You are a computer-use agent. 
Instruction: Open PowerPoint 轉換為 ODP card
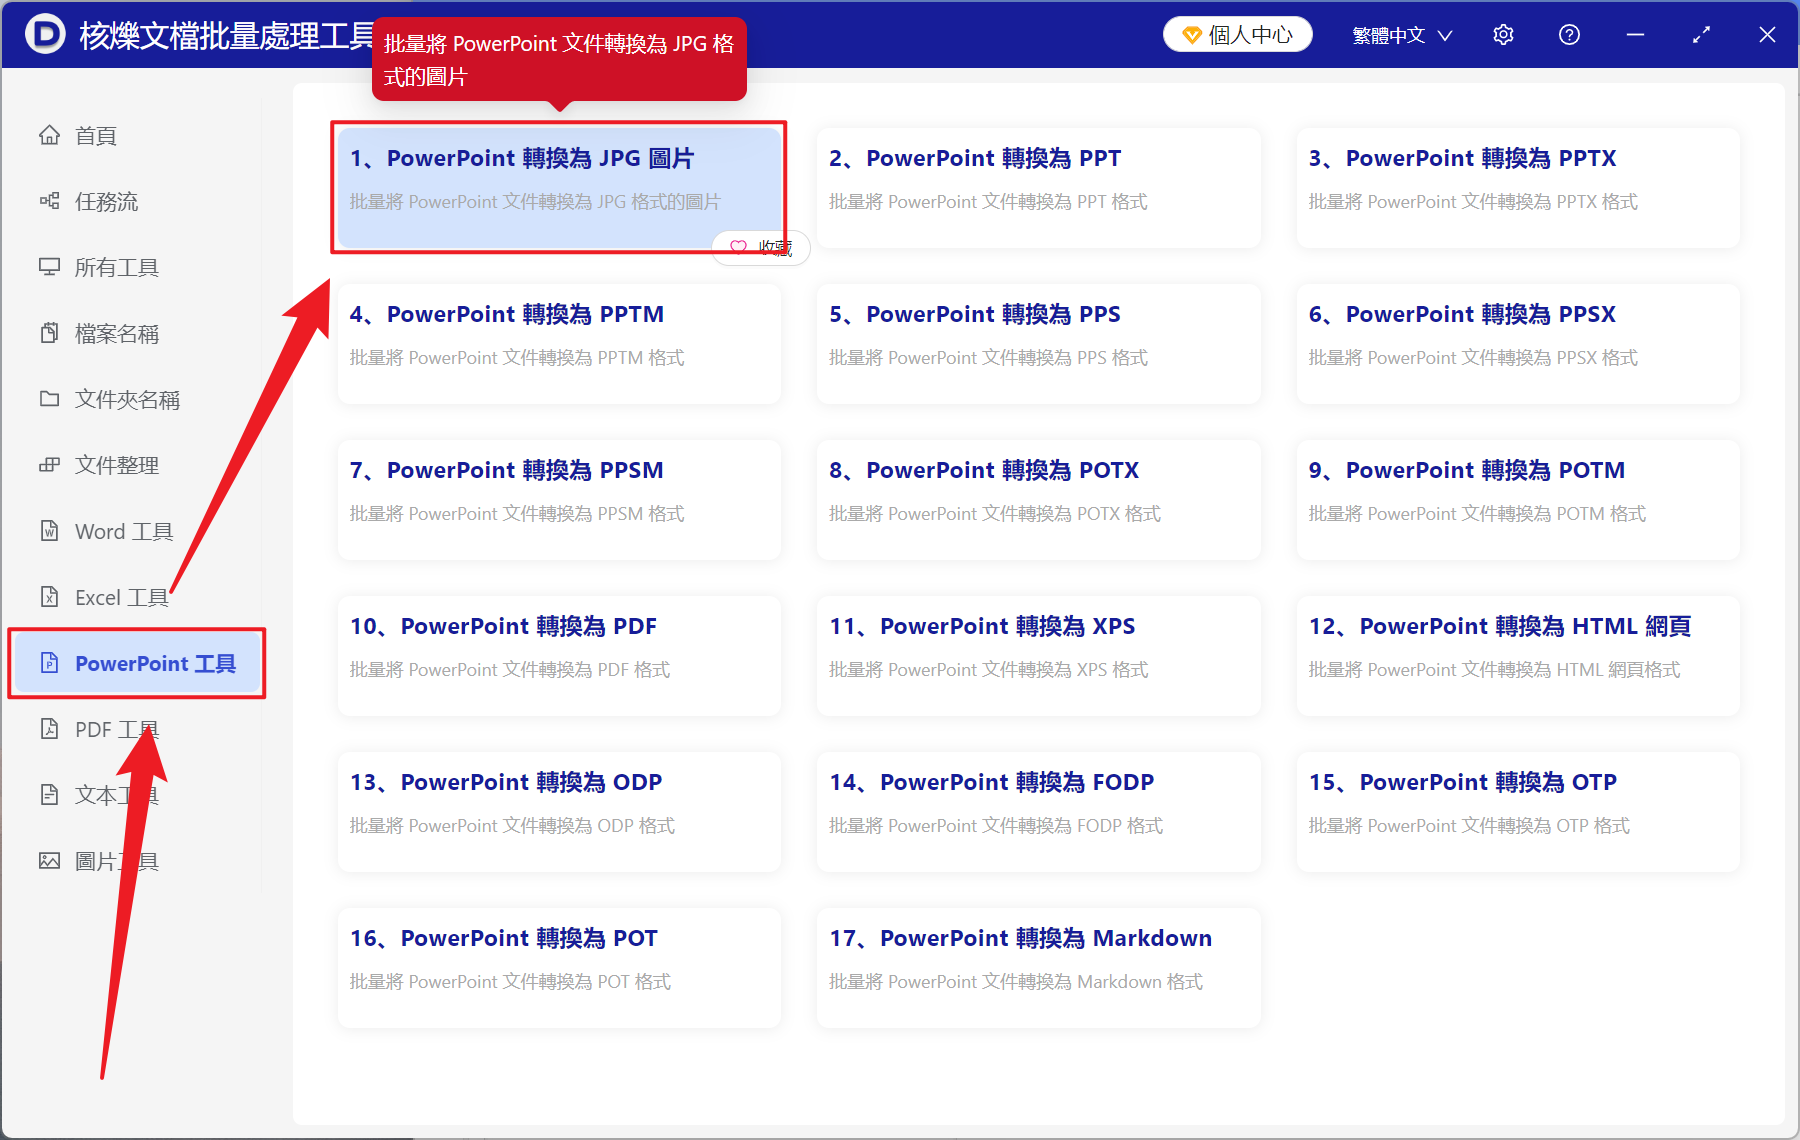click(559, 812)
